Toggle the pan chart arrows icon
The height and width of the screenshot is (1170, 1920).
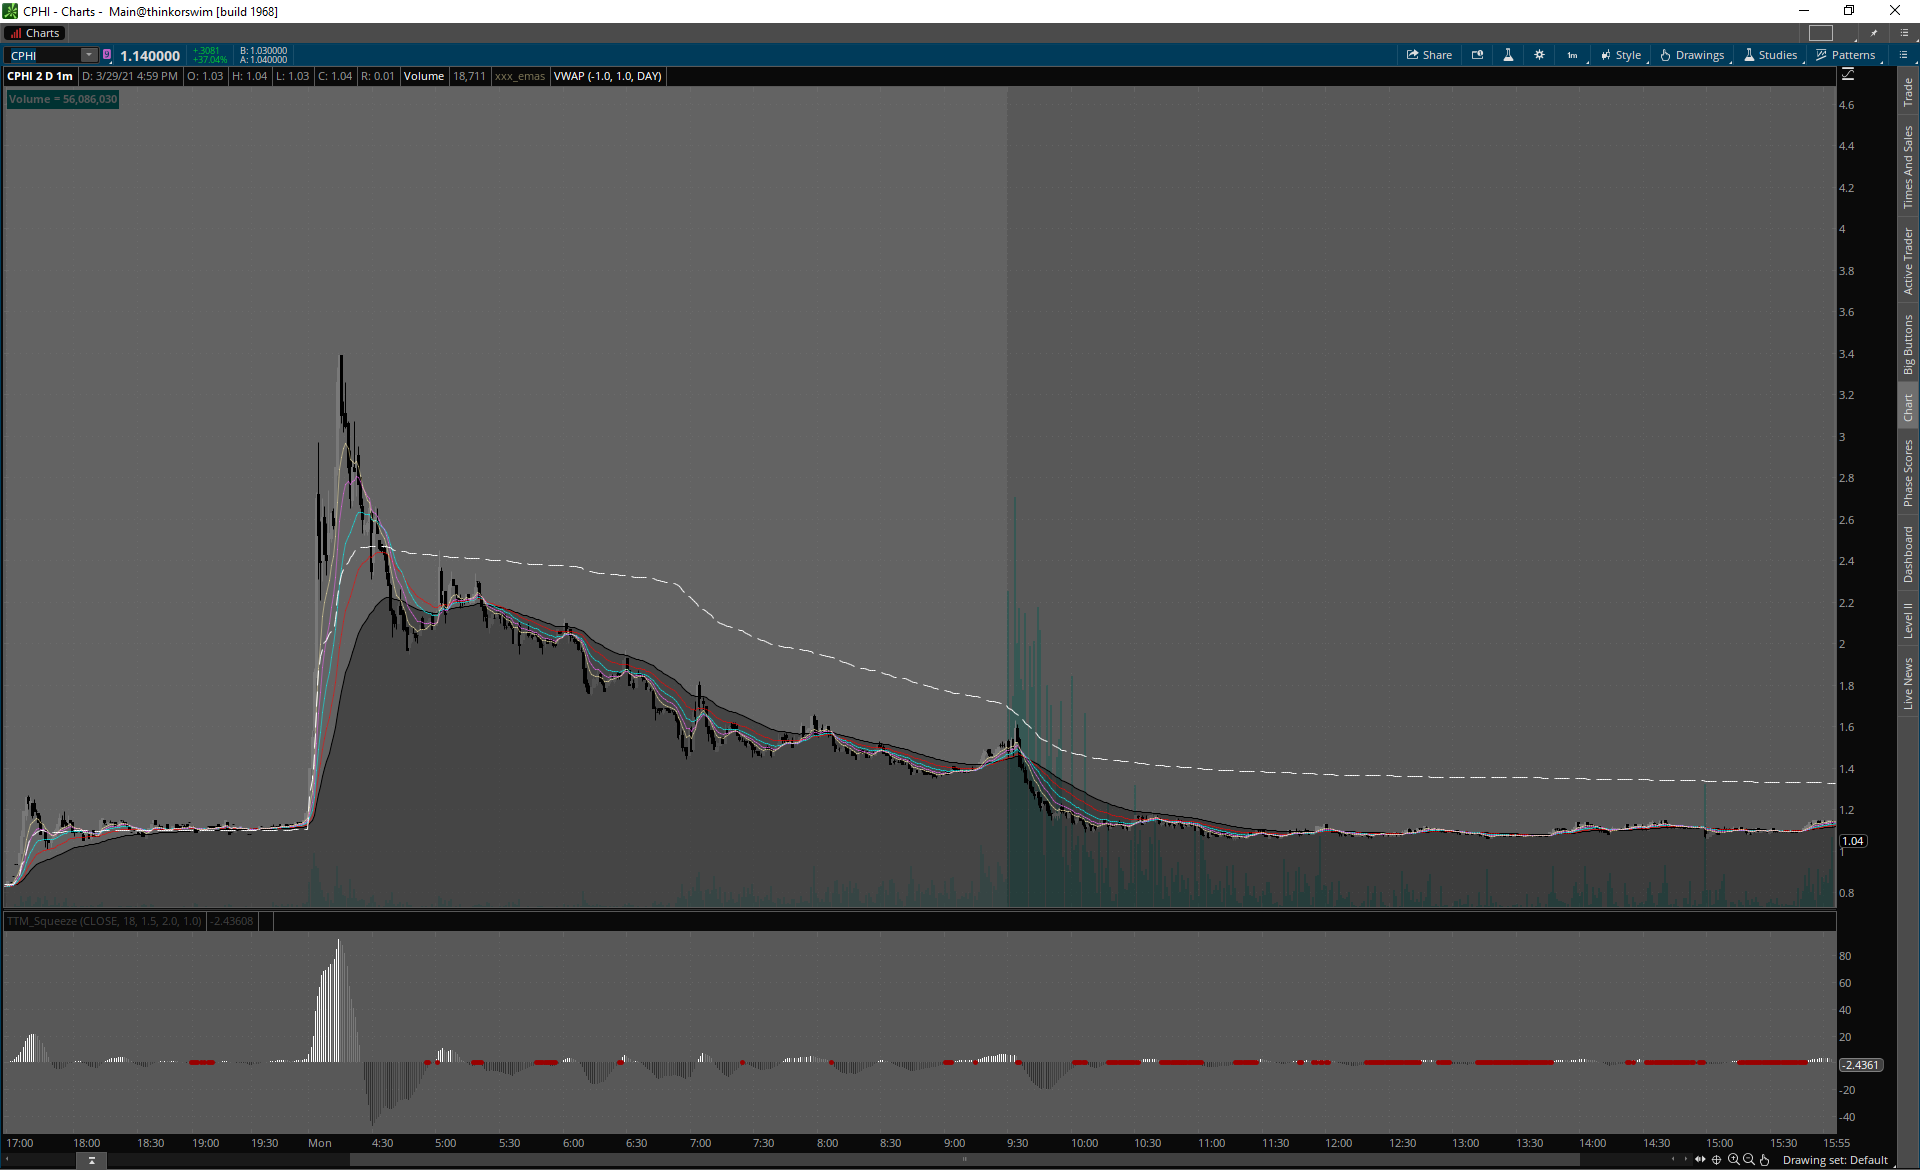pos(1700,1160)
